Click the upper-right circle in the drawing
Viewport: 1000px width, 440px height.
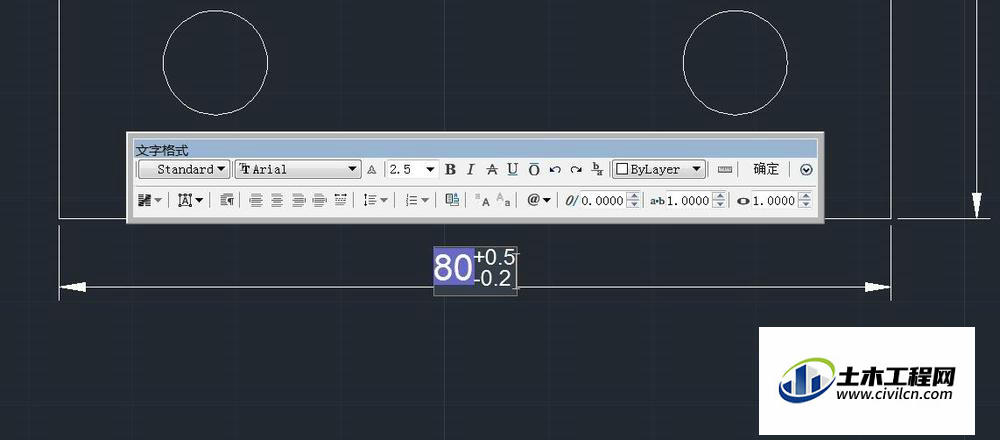735,62
